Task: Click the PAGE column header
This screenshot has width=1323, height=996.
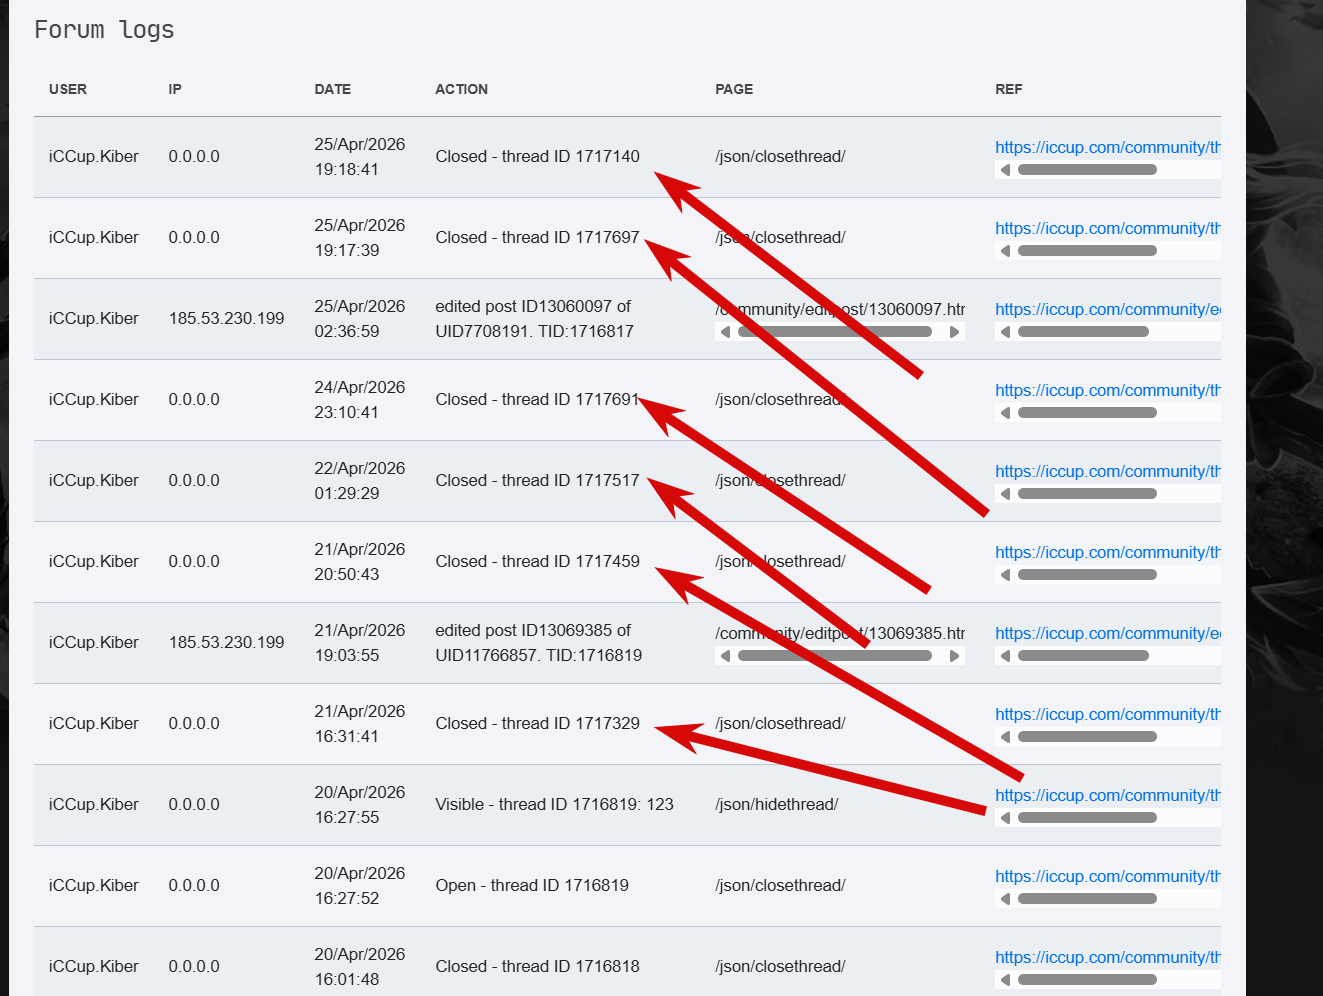Action: click(x=734, y=89)
